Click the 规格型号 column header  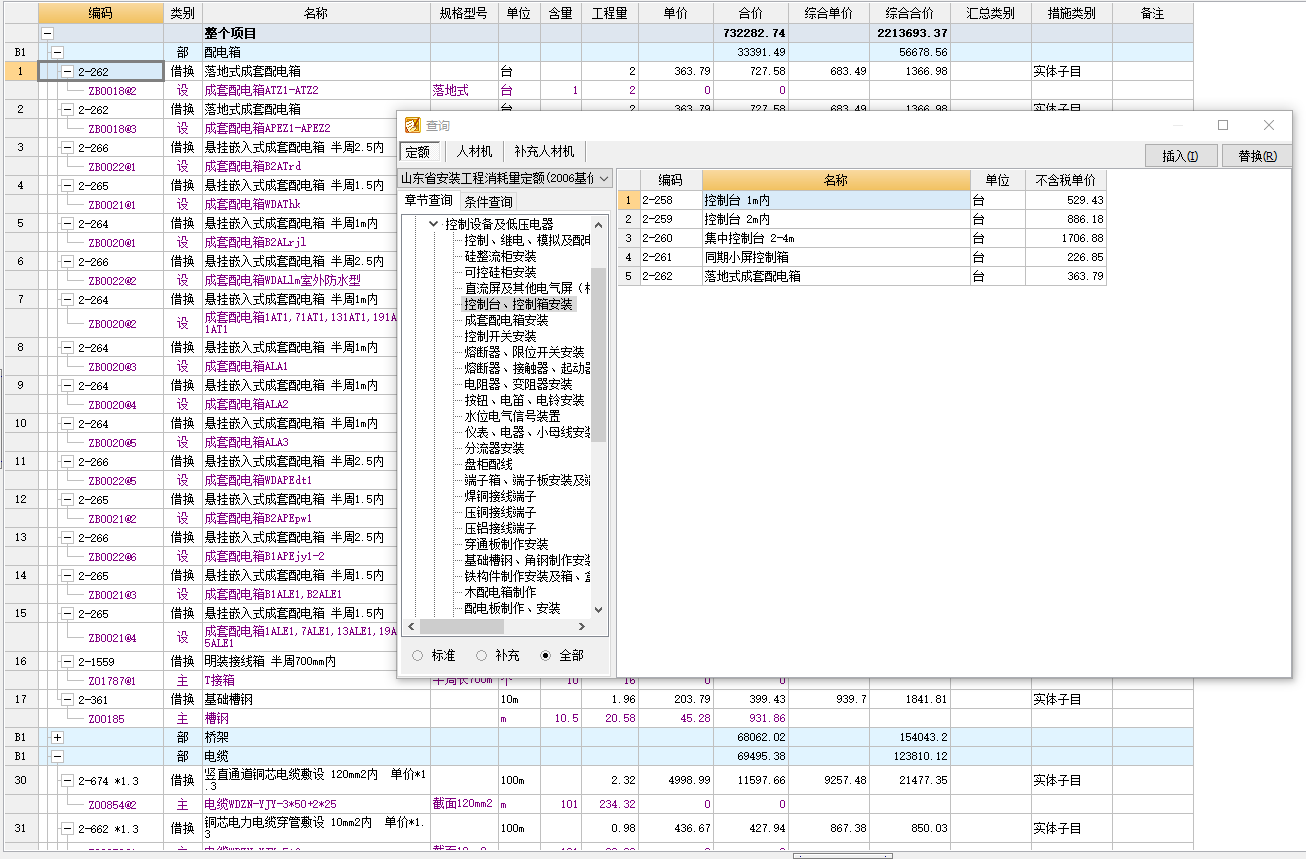[x=464, y=13]
